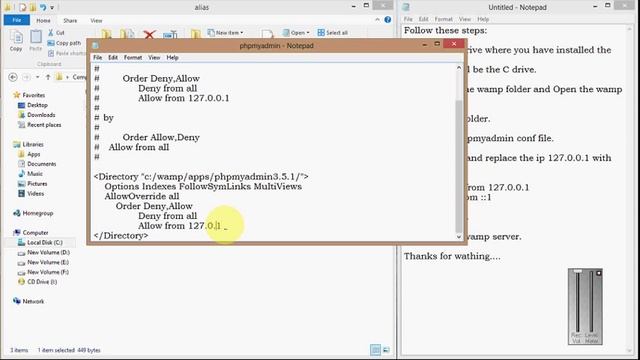Click the 'Deny from all' line inside Directory block

[x=167, y=216]
